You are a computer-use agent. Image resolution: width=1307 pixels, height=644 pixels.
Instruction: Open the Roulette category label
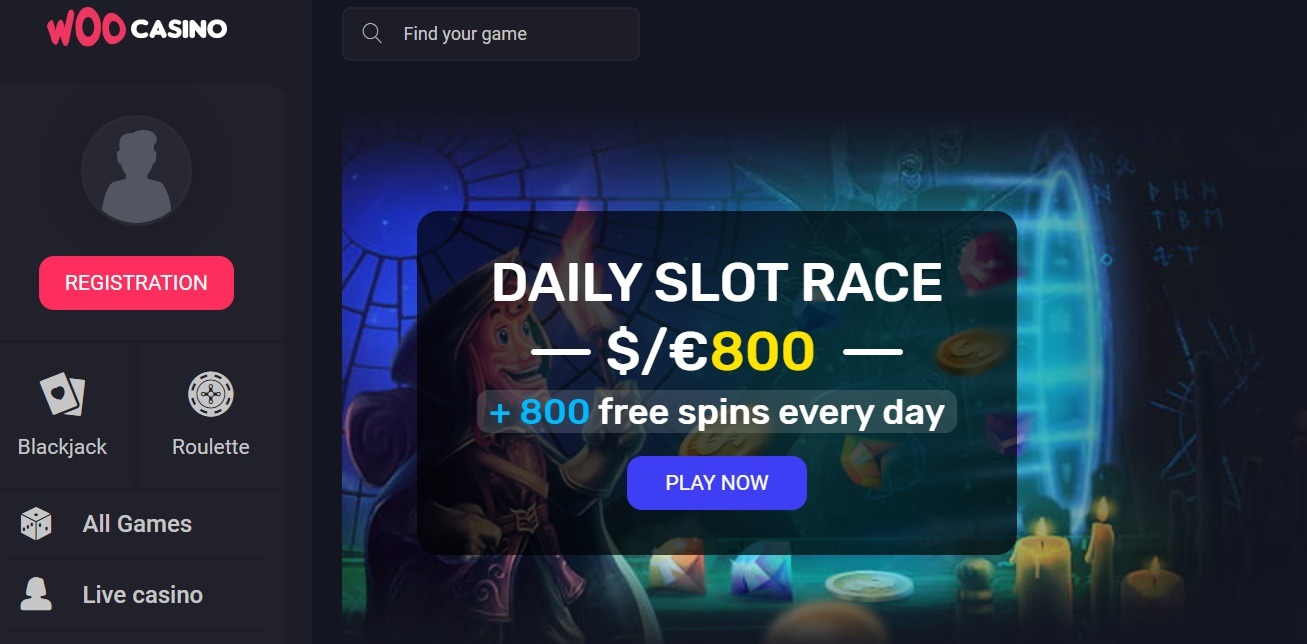(211, 447)
